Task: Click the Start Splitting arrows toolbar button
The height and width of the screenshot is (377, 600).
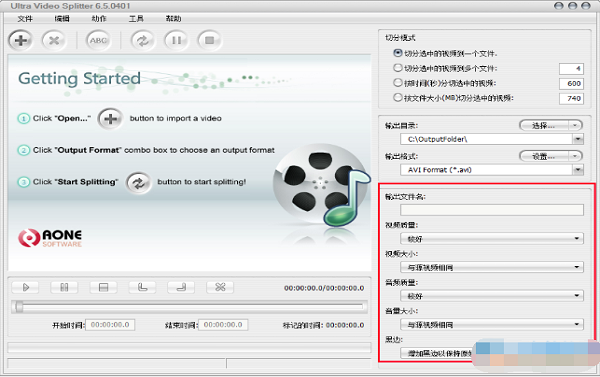Action: click(143, 40)
